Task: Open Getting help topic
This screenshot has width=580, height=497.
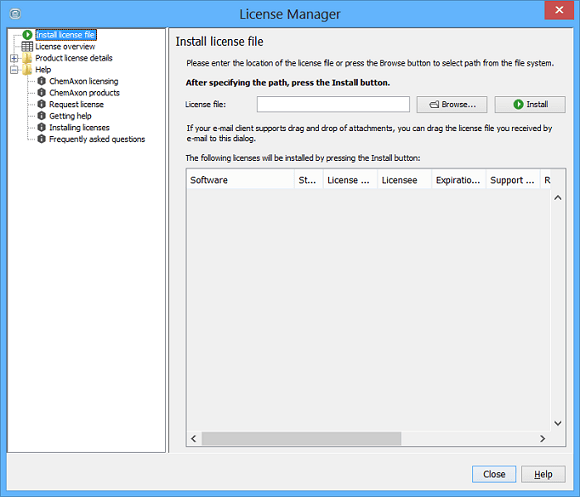Action: click(70, 116)
